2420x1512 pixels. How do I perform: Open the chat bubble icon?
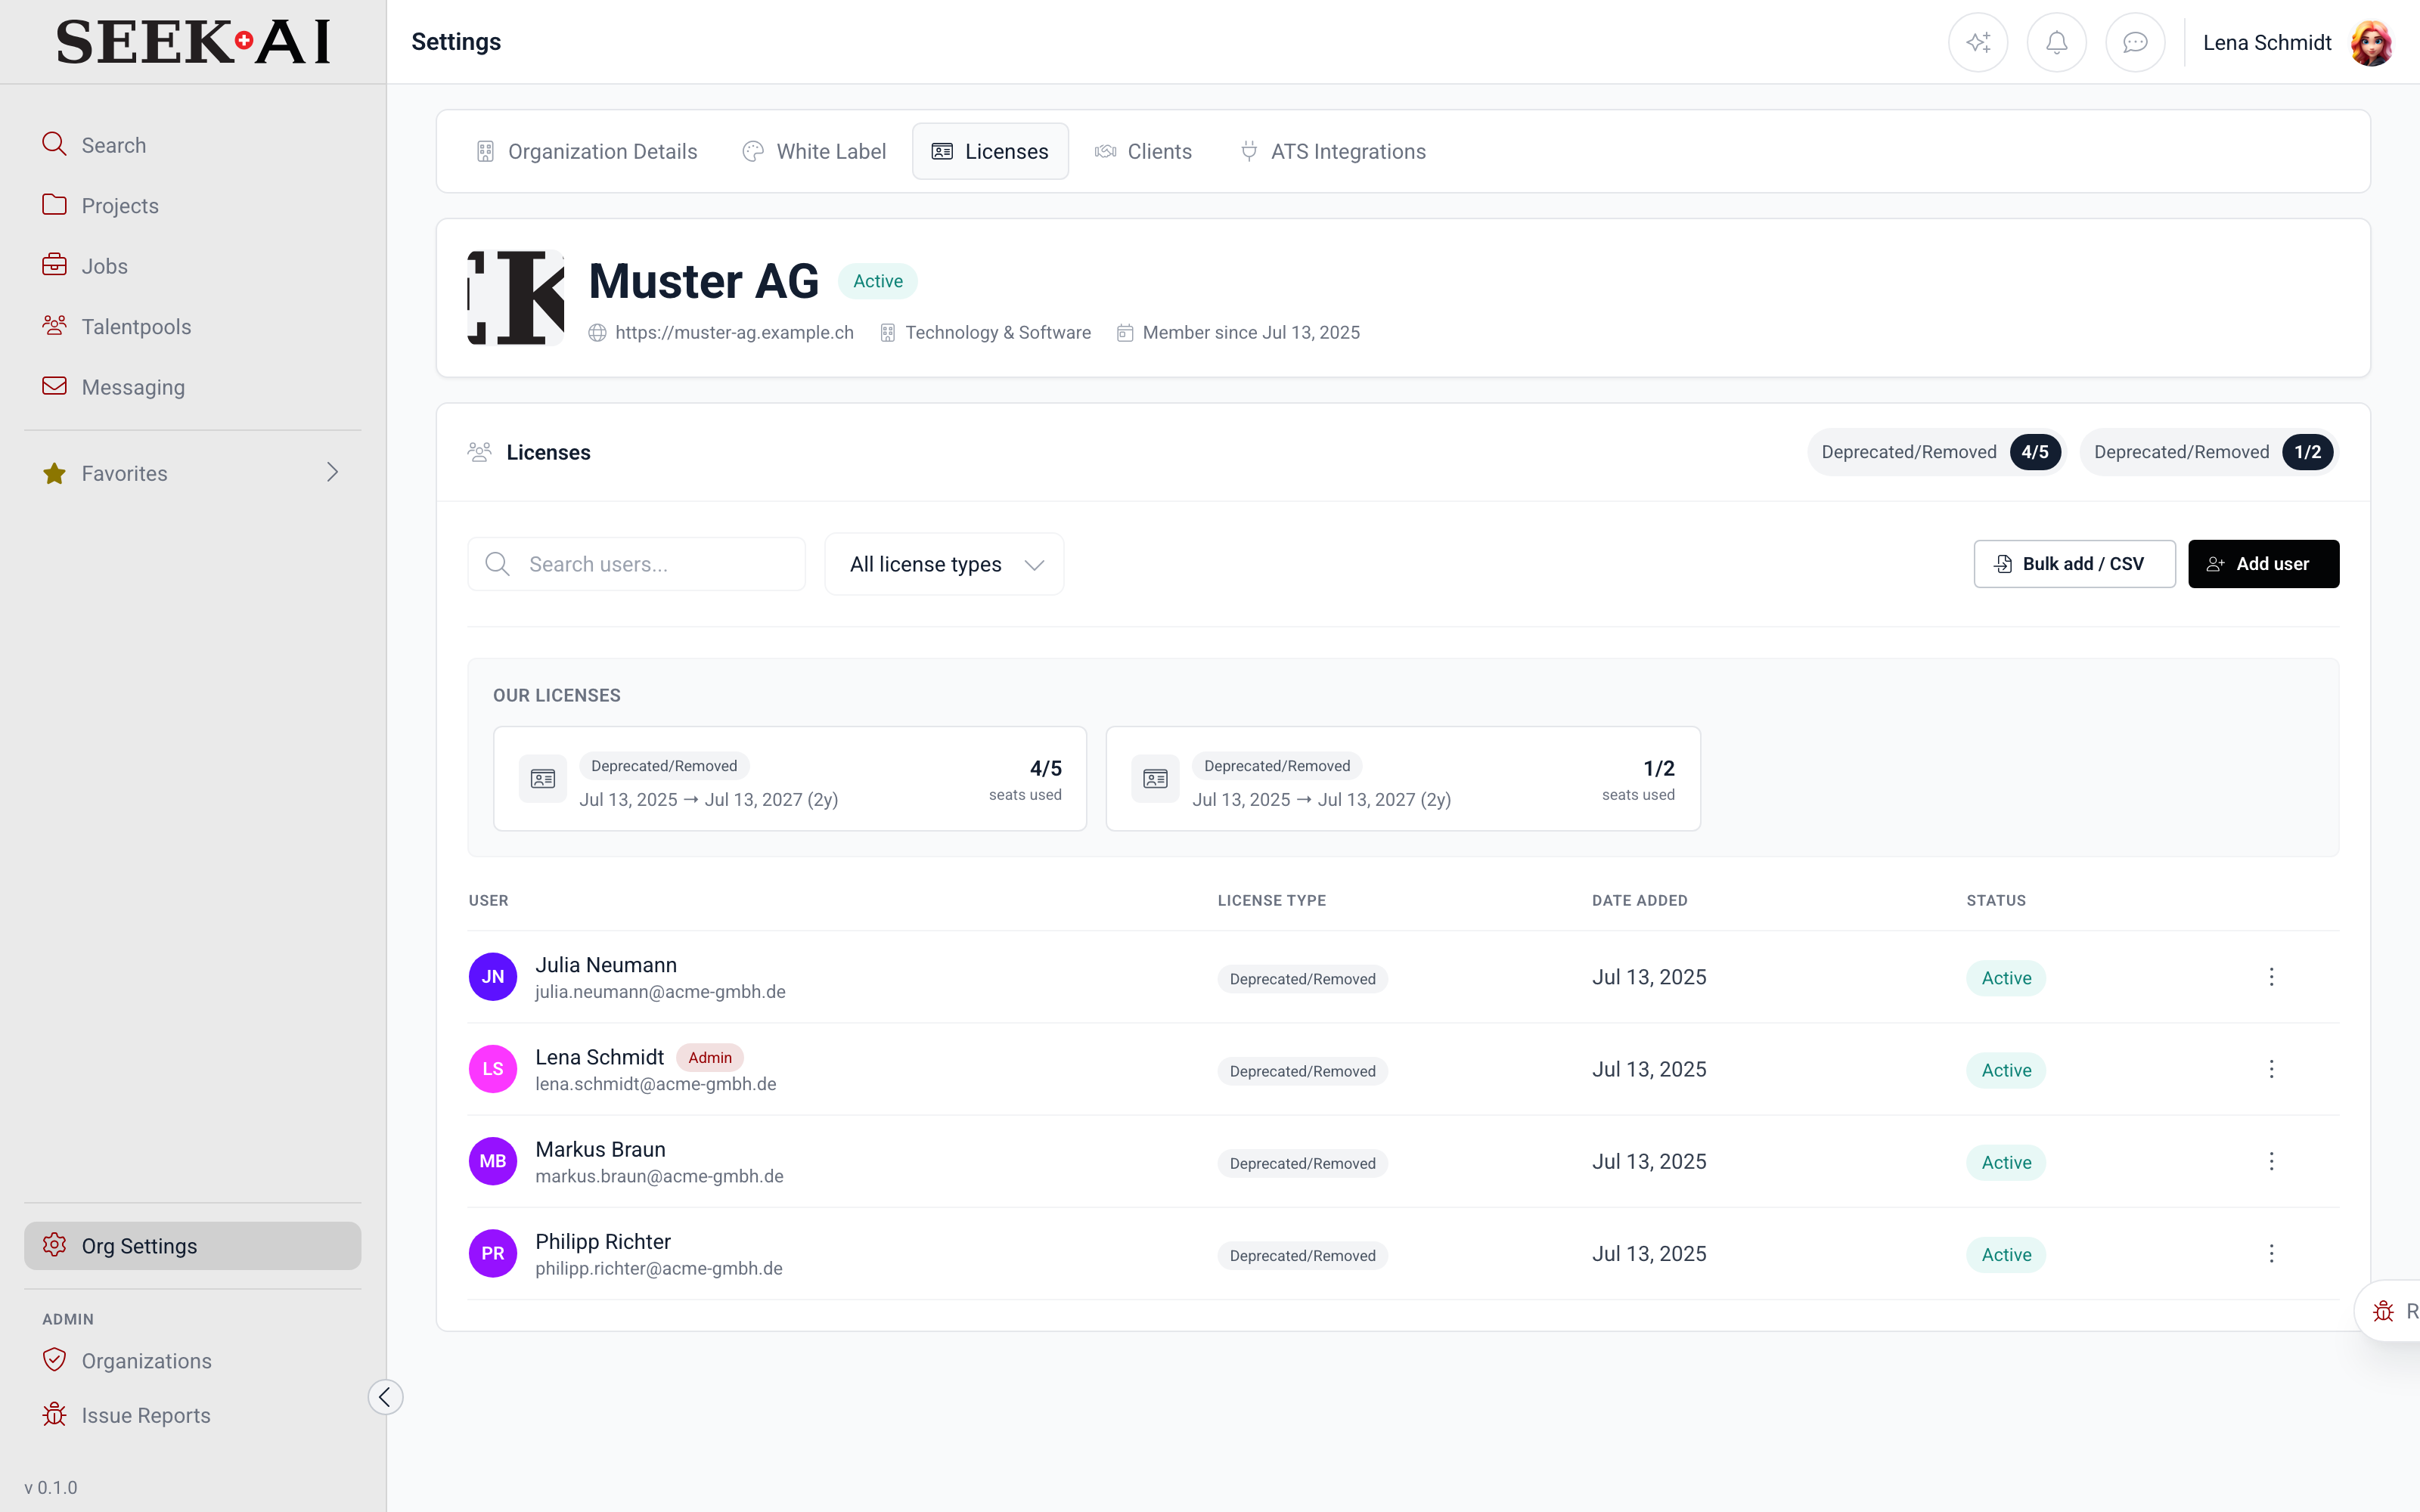click(x=2135, y=42)
